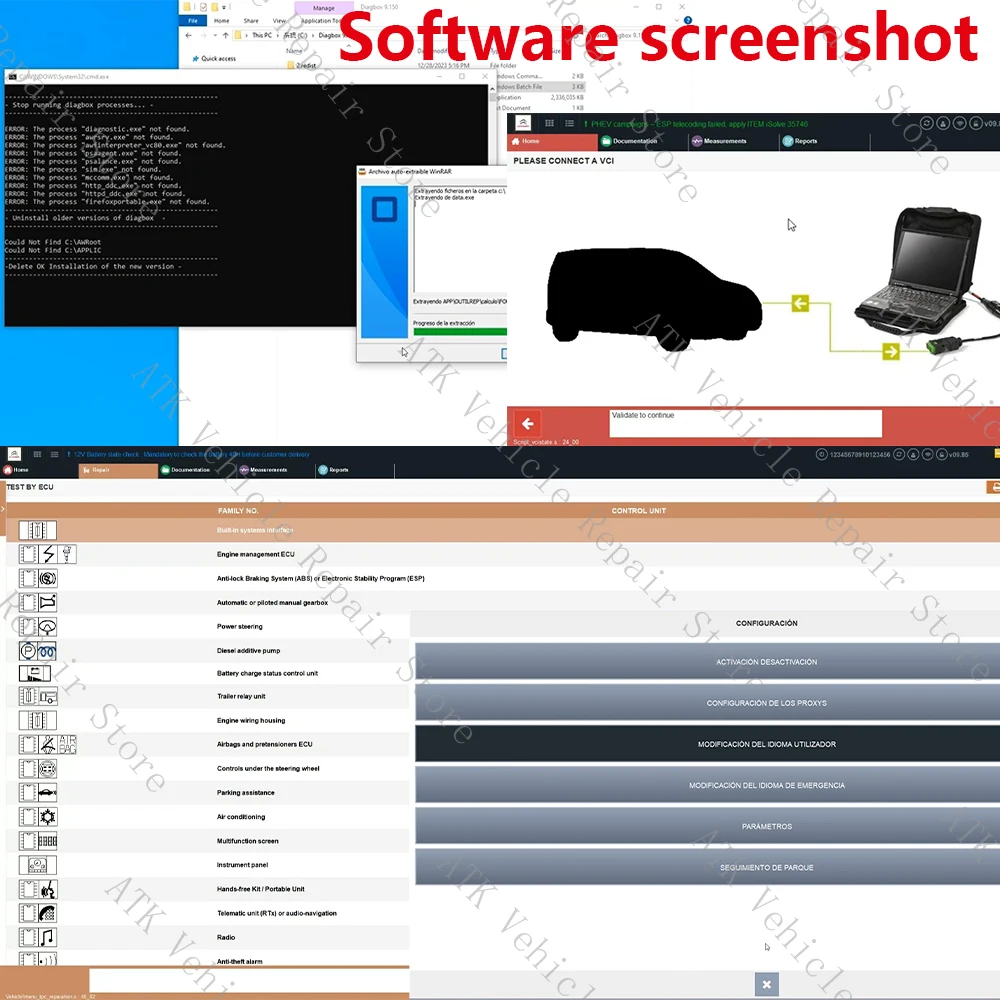Viewport: 1000px width, 1000px height.
Task: Click the yellow left arrow connection icon
Action: (x=800, y=303)
